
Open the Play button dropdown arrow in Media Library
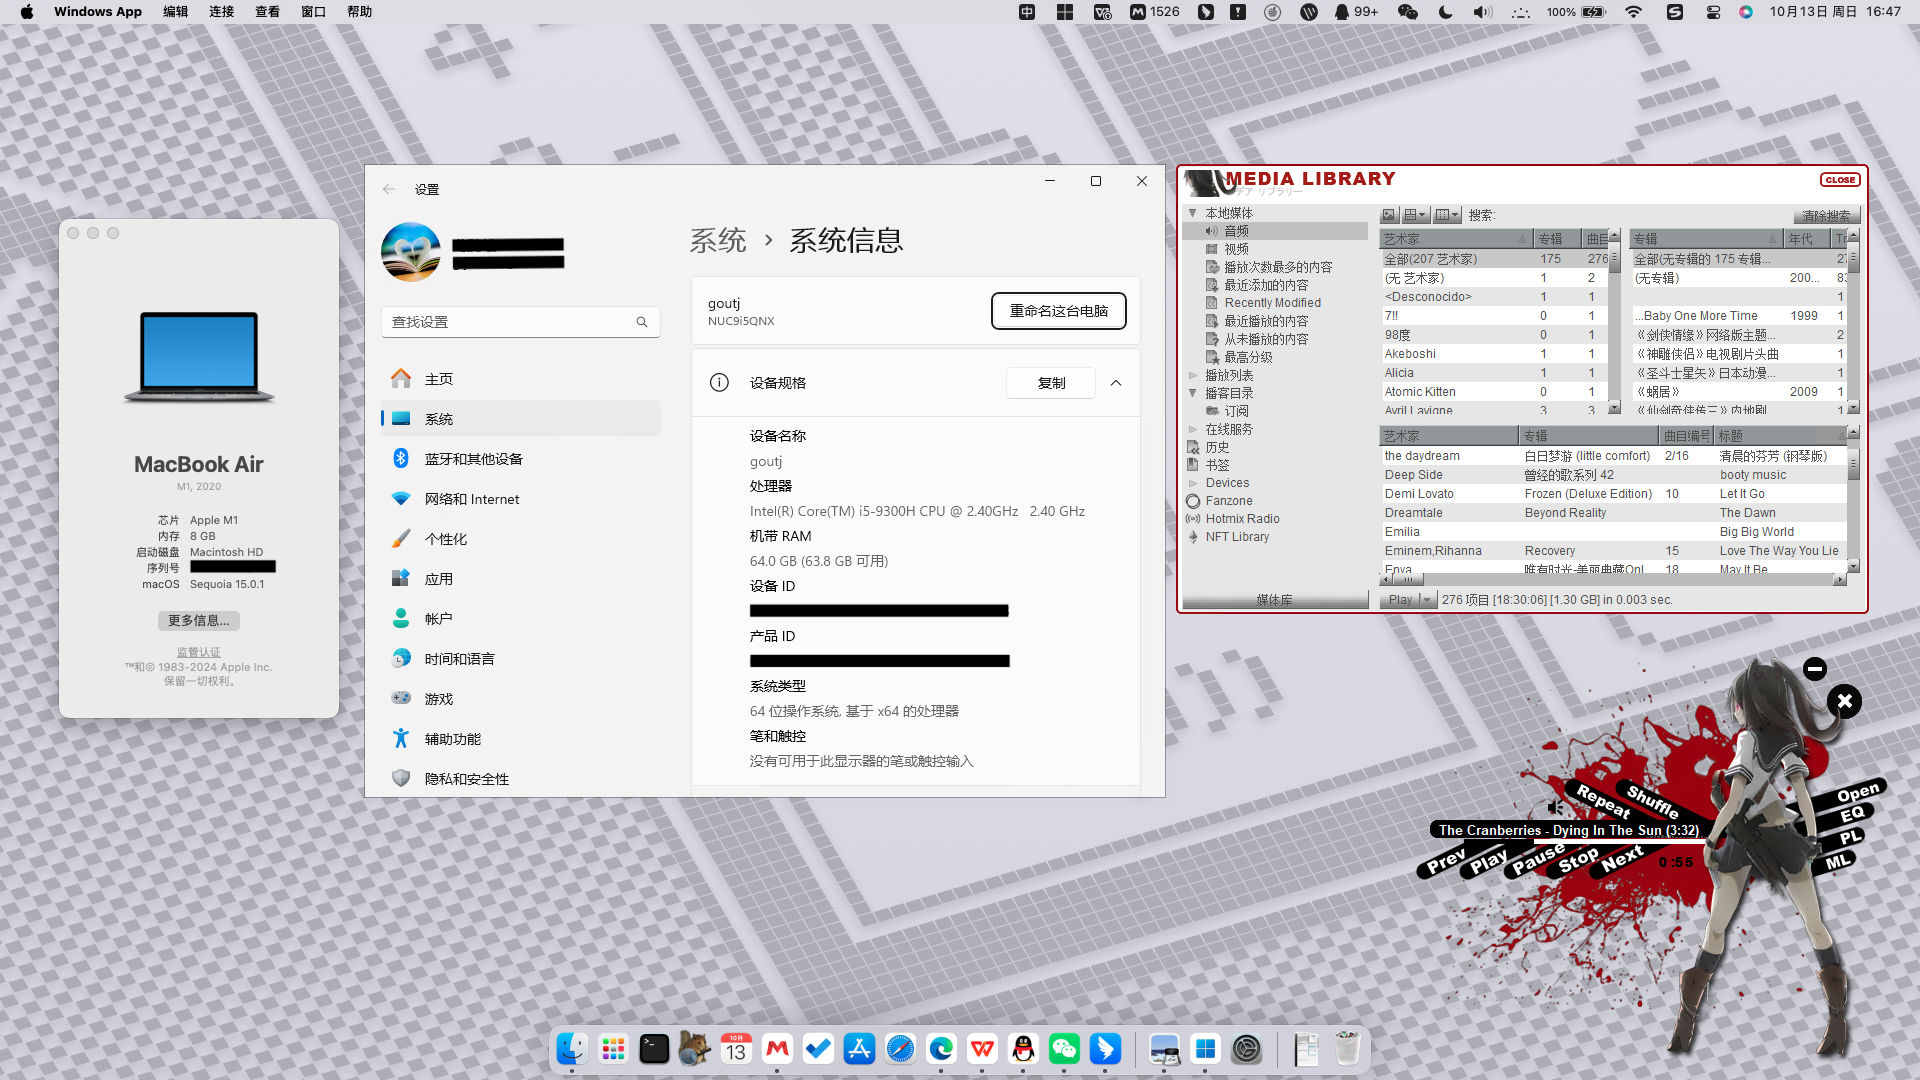1427,600
